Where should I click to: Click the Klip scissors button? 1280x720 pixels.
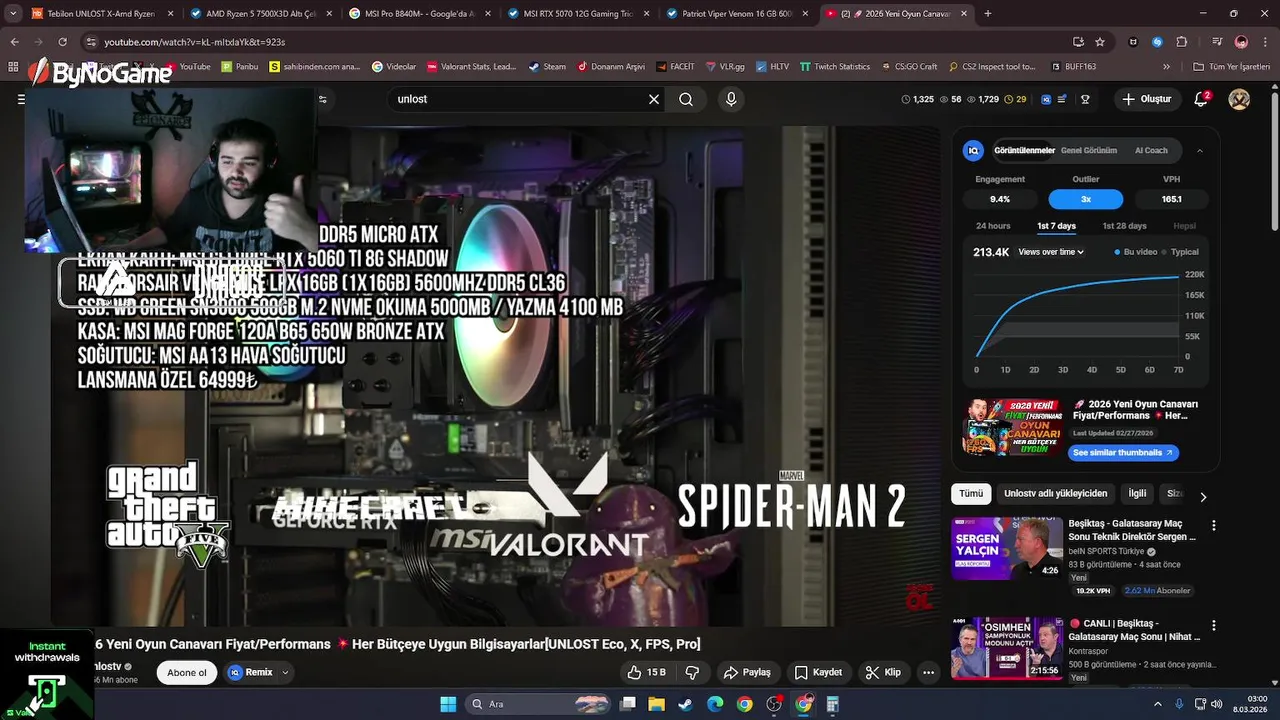tap(883, 672)
